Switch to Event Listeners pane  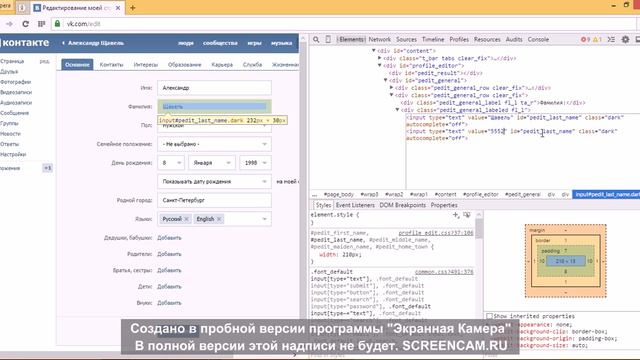point(355,205)
